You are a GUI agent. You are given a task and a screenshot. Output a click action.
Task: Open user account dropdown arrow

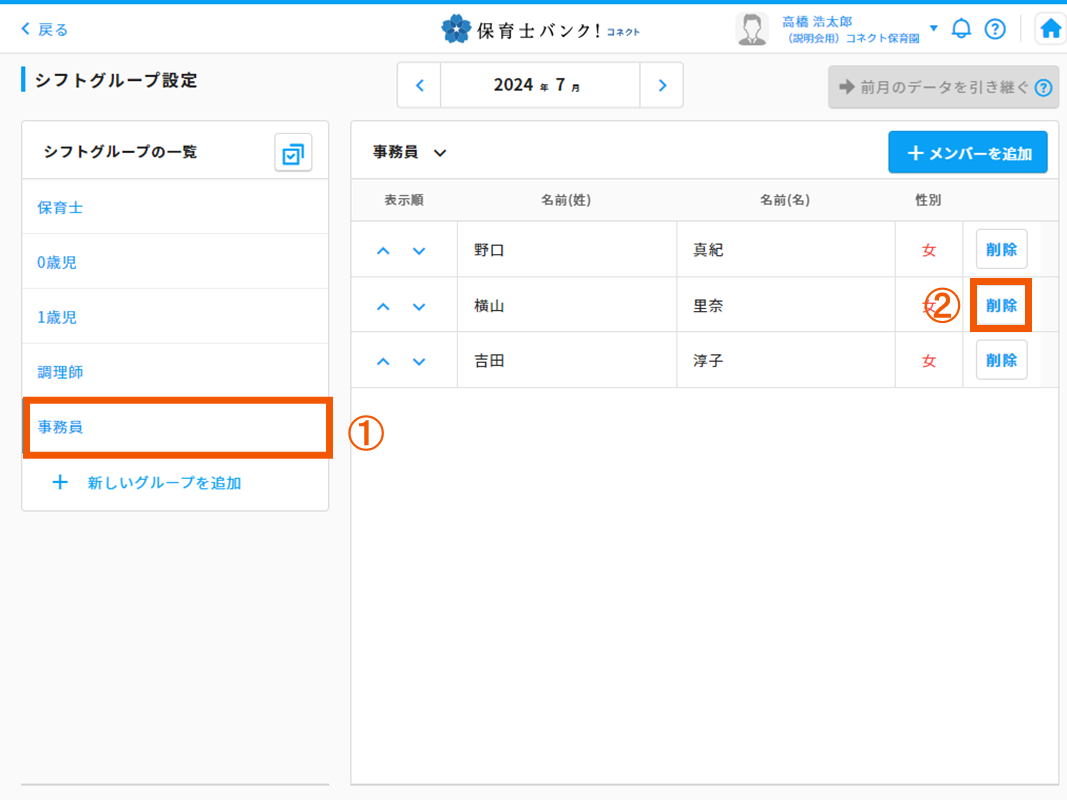[934, 28]
